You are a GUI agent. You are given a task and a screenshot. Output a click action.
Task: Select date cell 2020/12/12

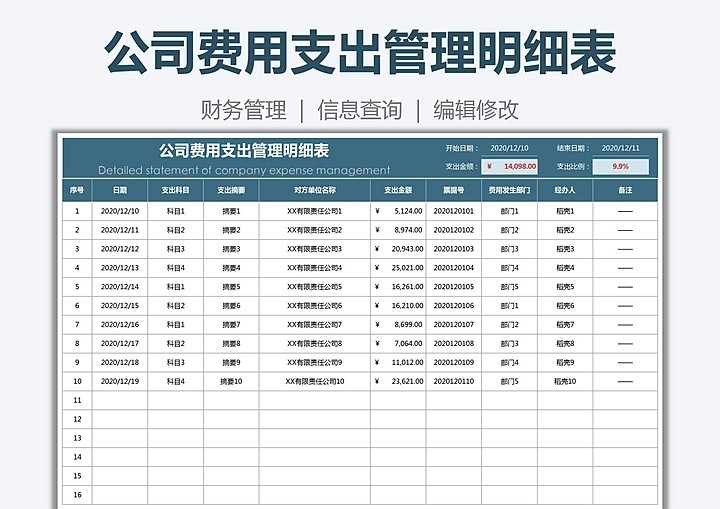120,249
